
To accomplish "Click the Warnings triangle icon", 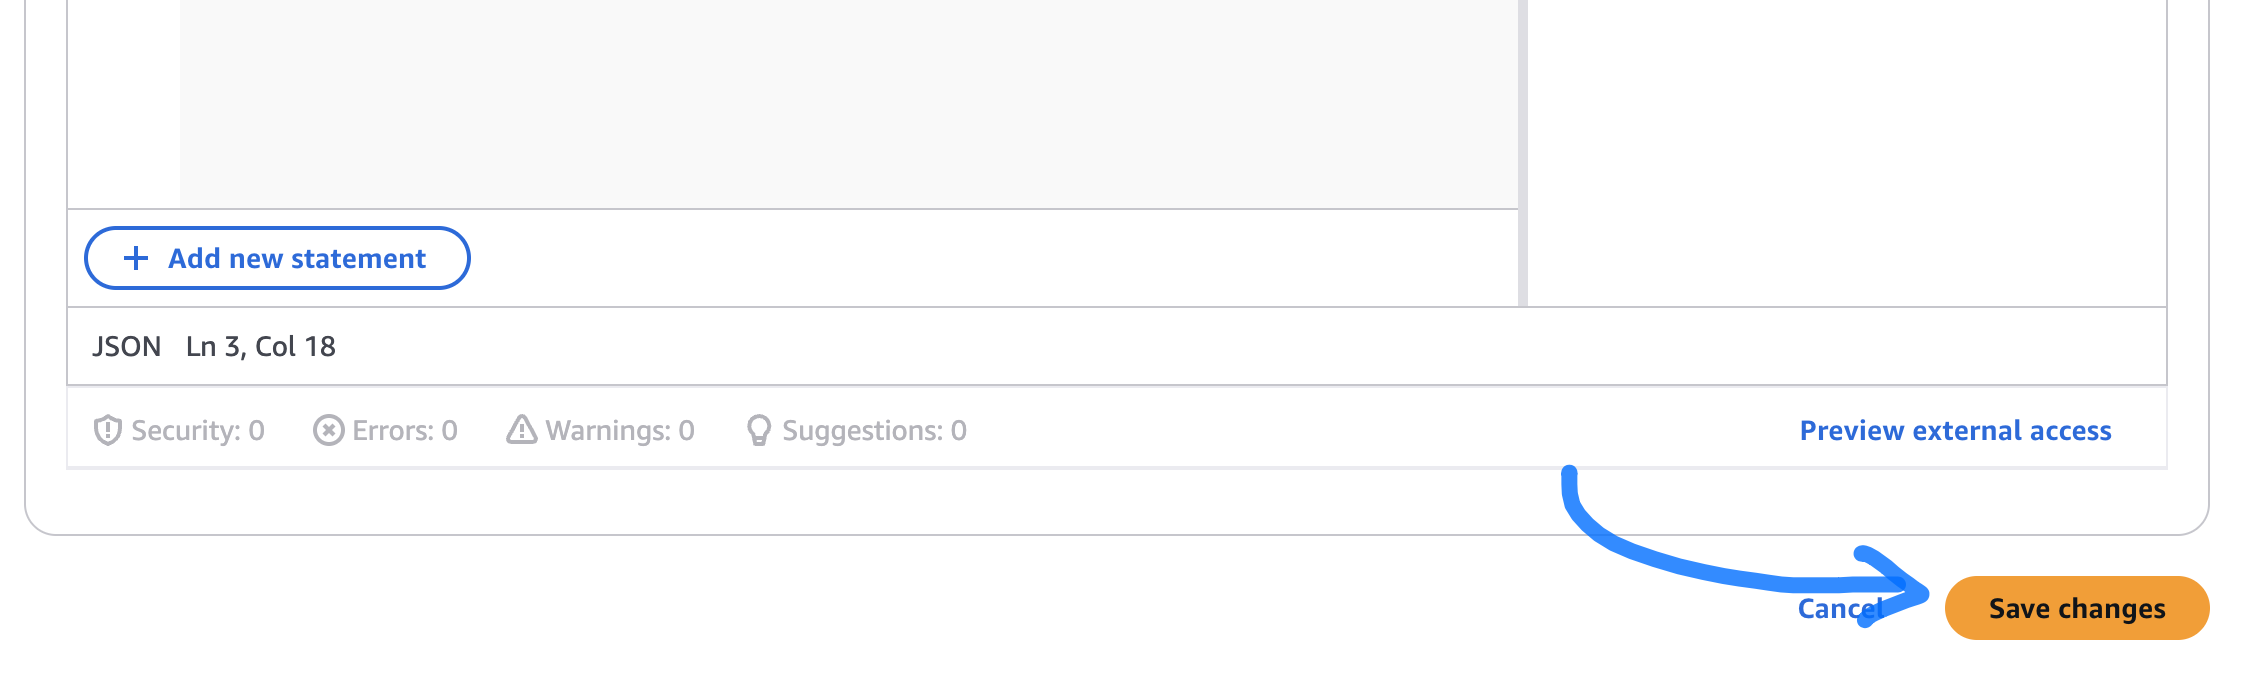I will coord(521,430).
